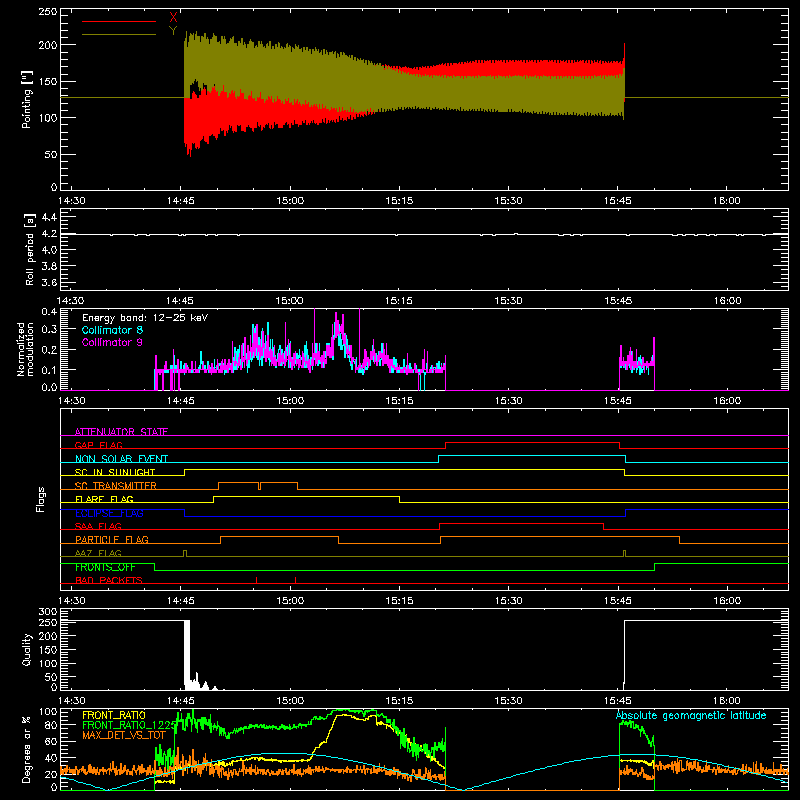Image resolution: width=800 pixels, height=800 pixels.
Task: Select the BAD_PACKETS flag label
Action: [x=109, y=580]
